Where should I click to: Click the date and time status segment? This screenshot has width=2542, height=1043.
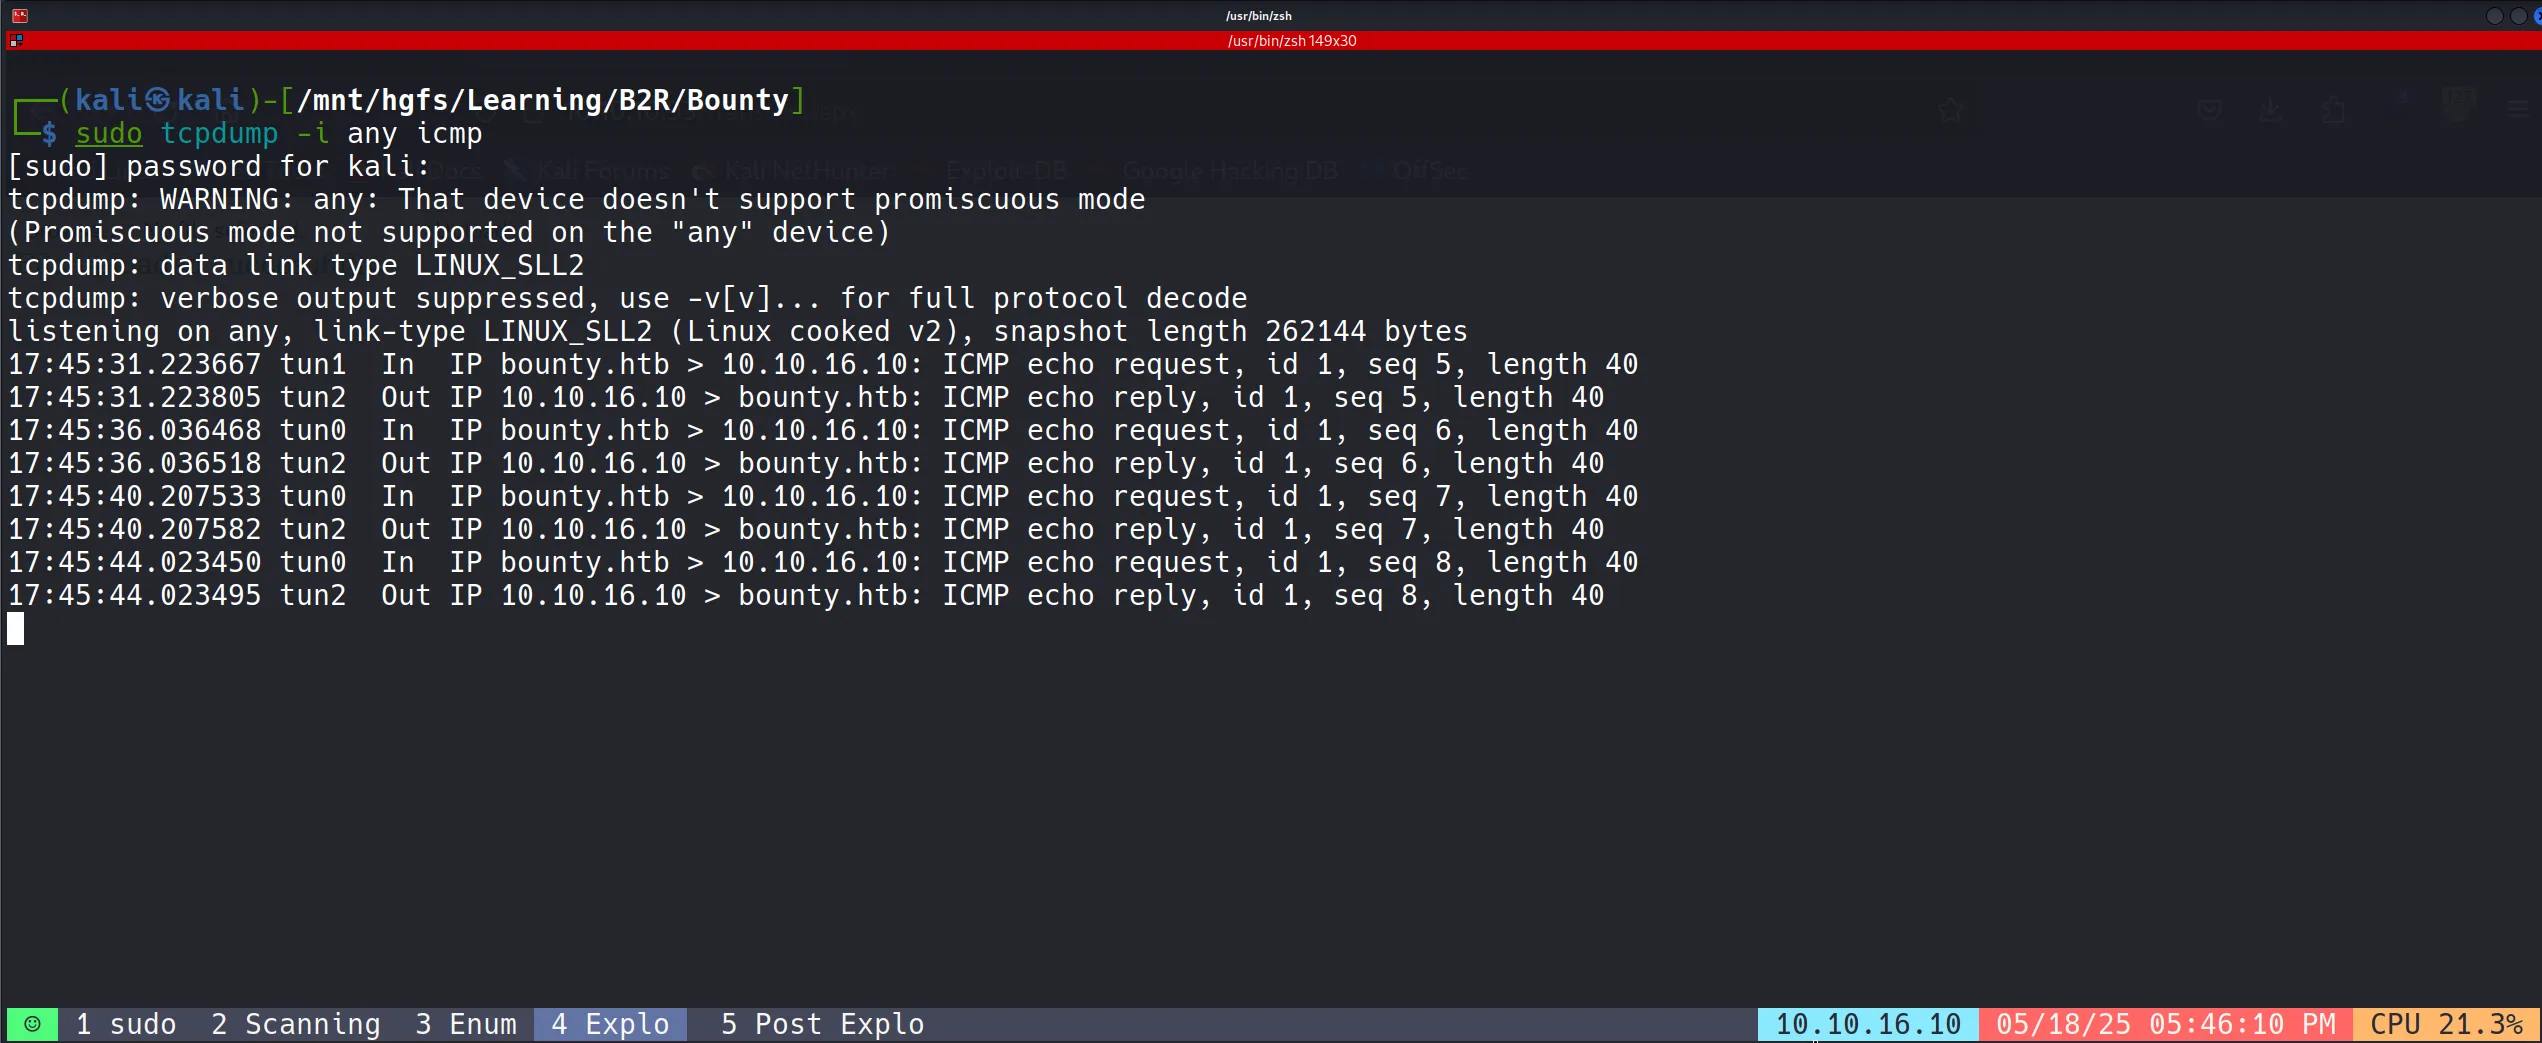[x=2165, y=1024]
